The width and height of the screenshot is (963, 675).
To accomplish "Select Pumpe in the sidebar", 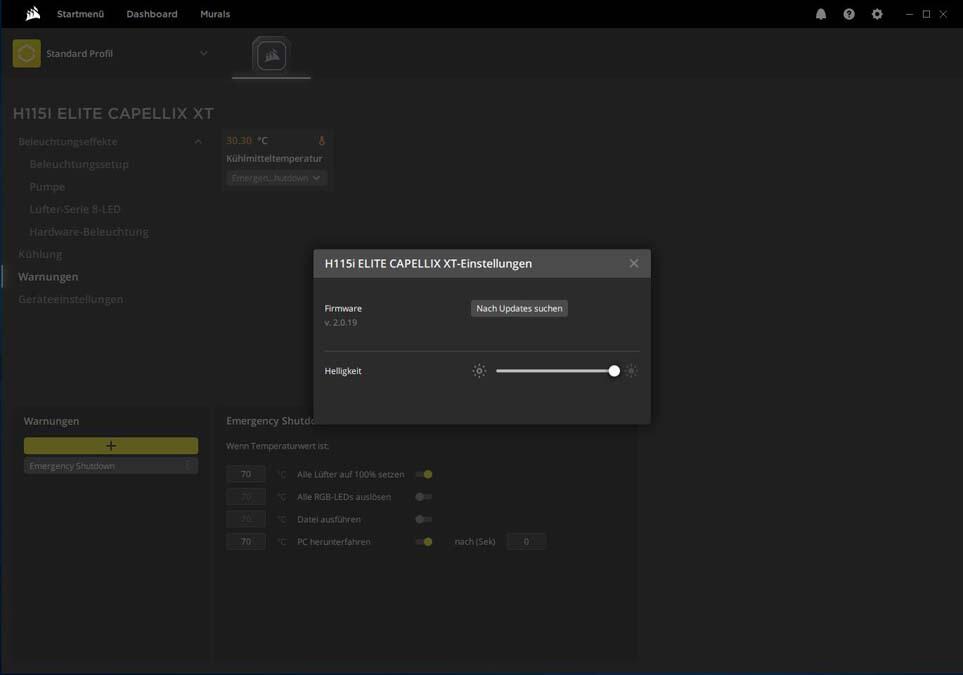I will (x=47, y=187).
